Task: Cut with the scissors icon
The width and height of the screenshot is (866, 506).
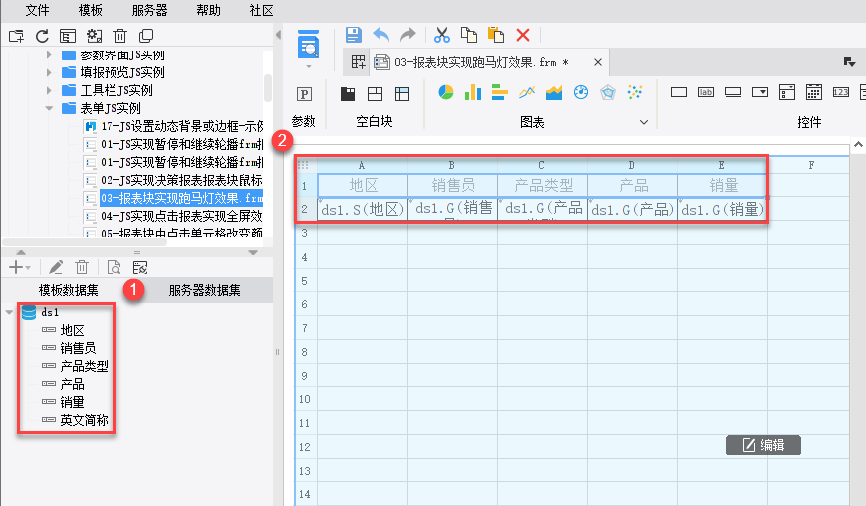Action: [442, 35]
